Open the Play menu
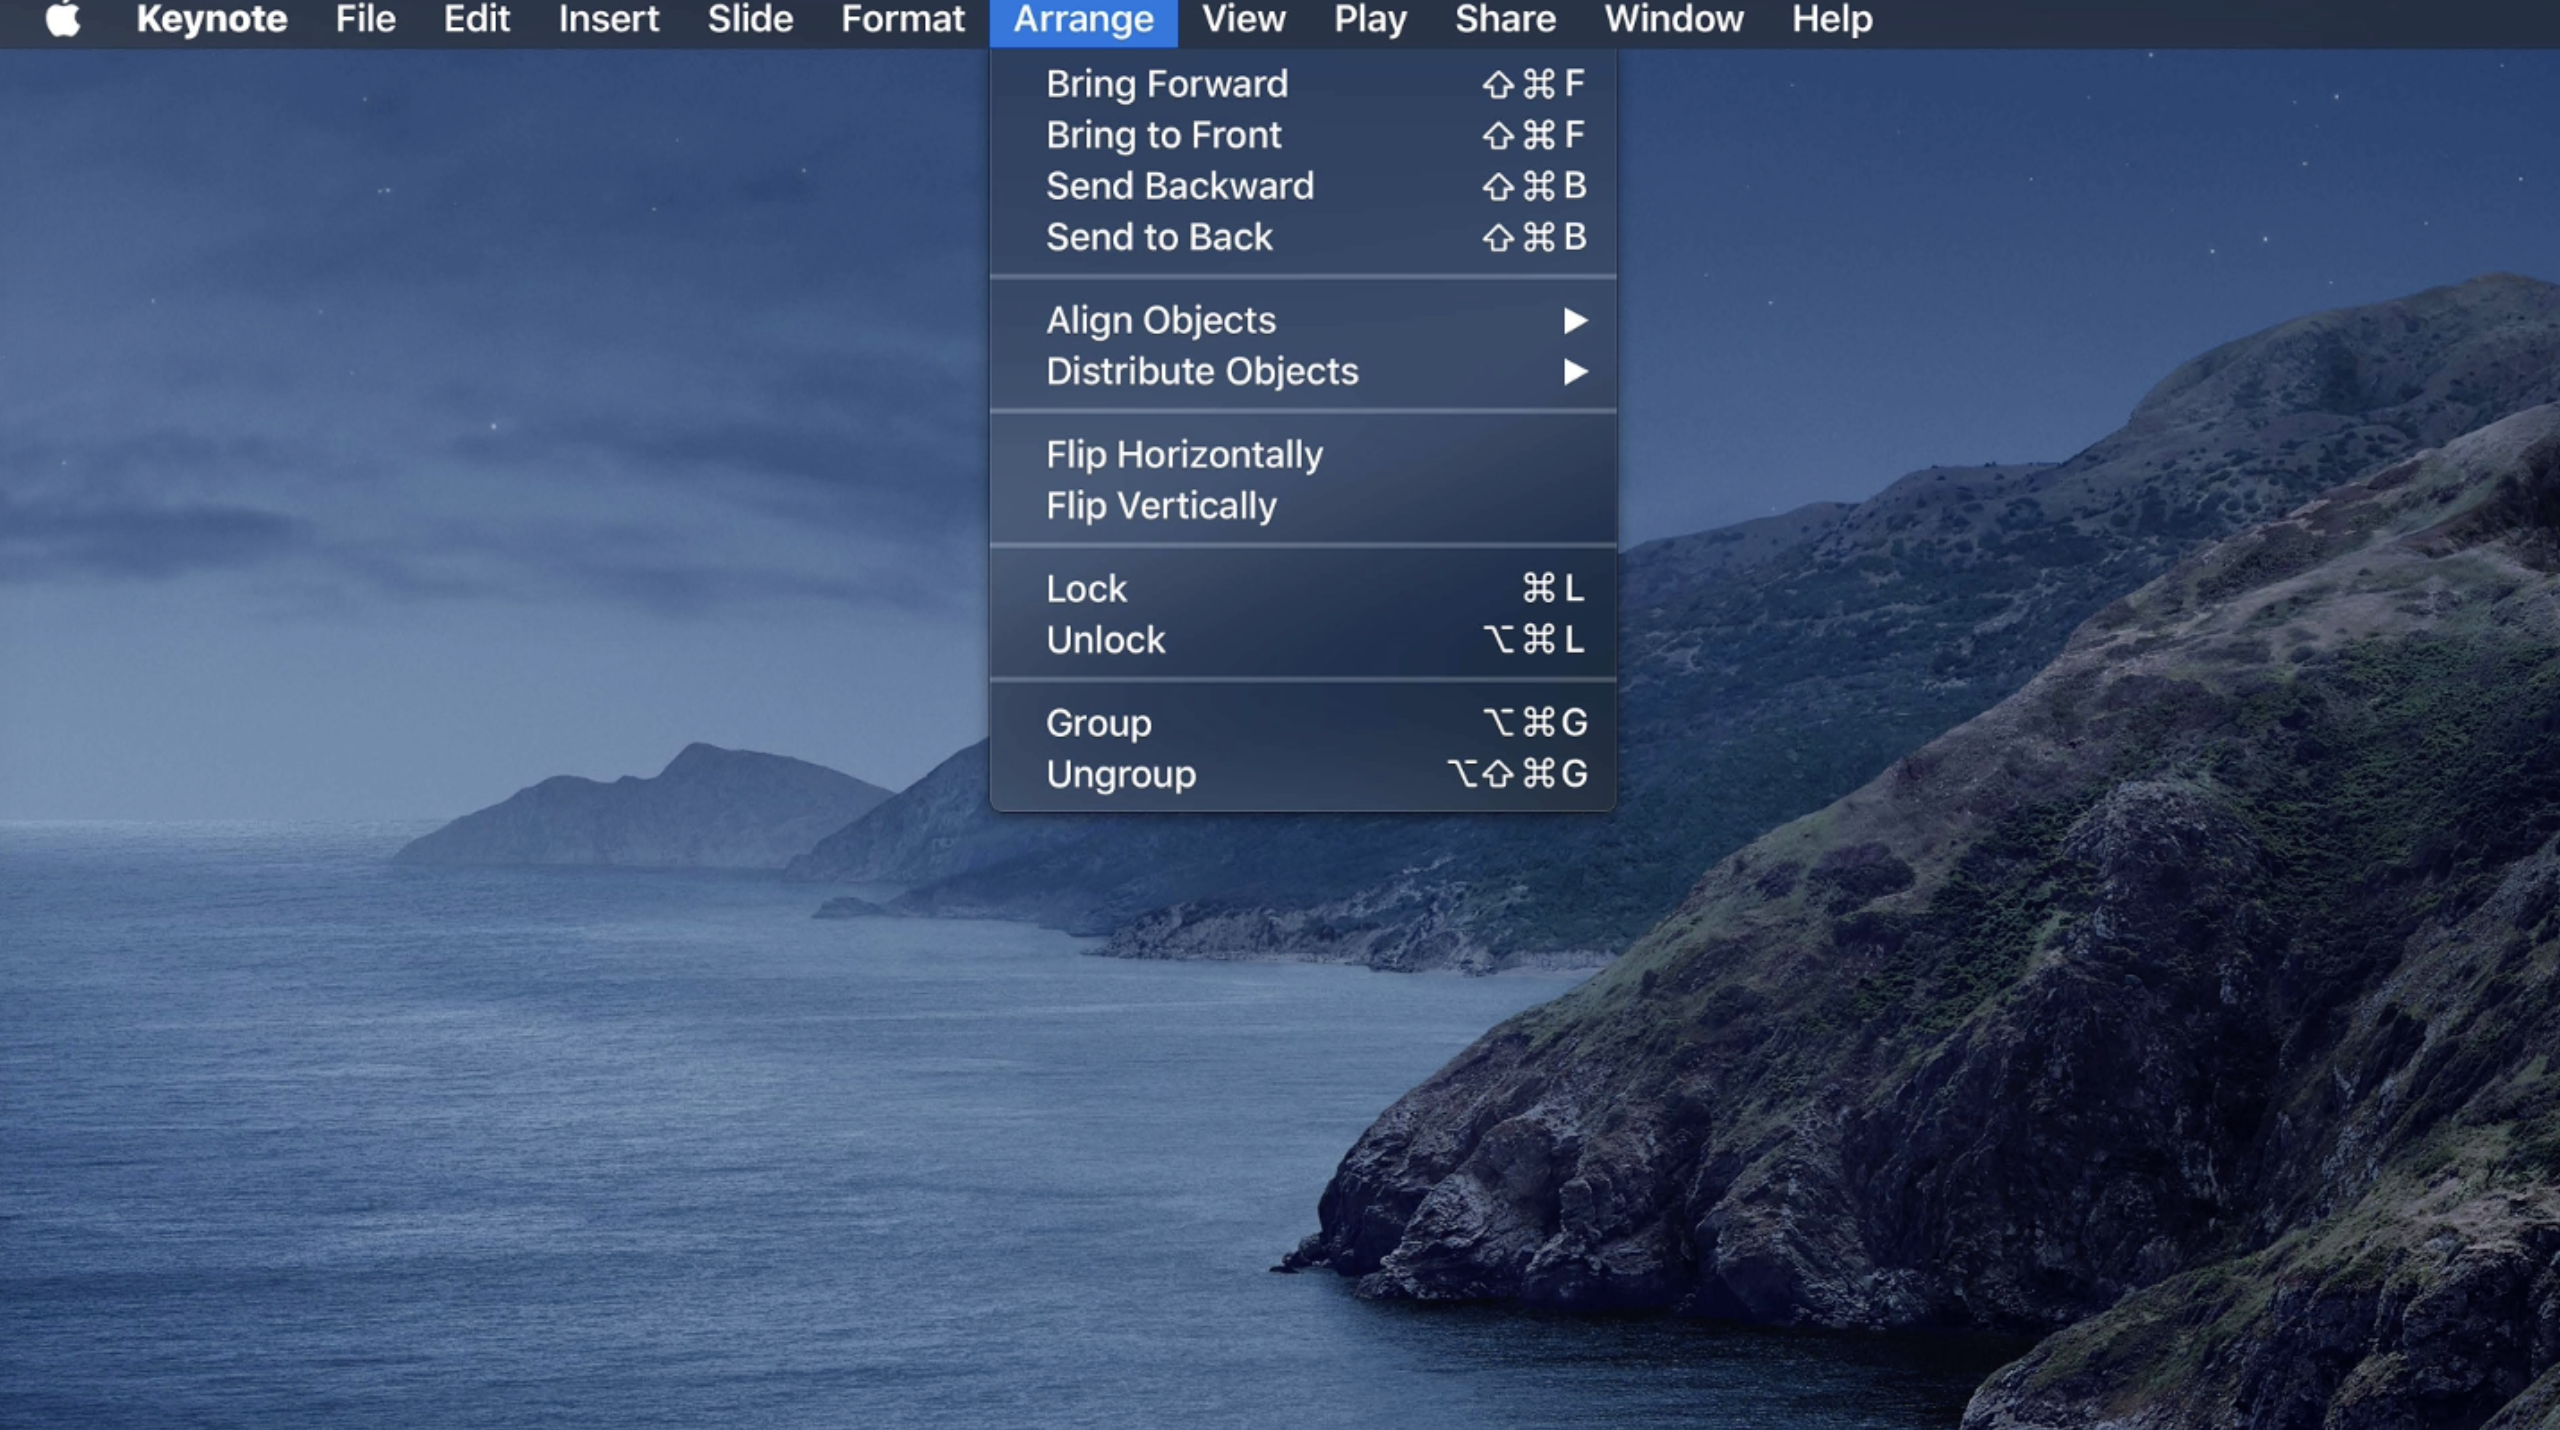The height and width of the screenshot is (1430, 2560). pos(1369,19)
